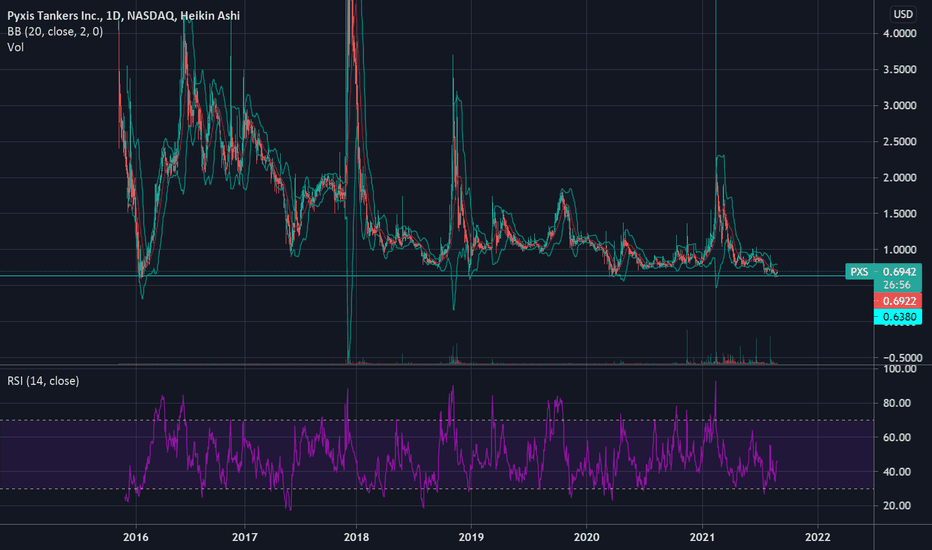Select the Vol indicator legend
Screen dimensions: 932x550
pyautogui.click(x=15, y=47)
